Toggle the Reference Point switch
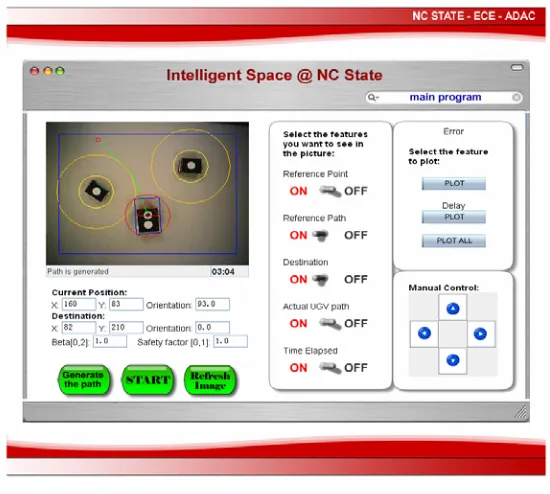The width and height of the screenshot is (550, 494). 330,191
